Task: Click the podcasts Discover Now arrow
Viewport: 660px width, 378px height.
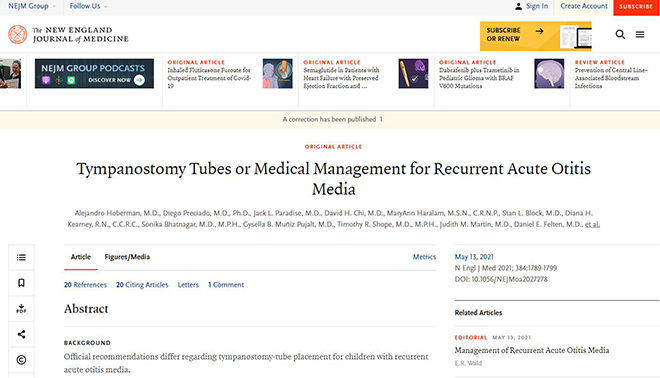Action: (x=139, y=80)
